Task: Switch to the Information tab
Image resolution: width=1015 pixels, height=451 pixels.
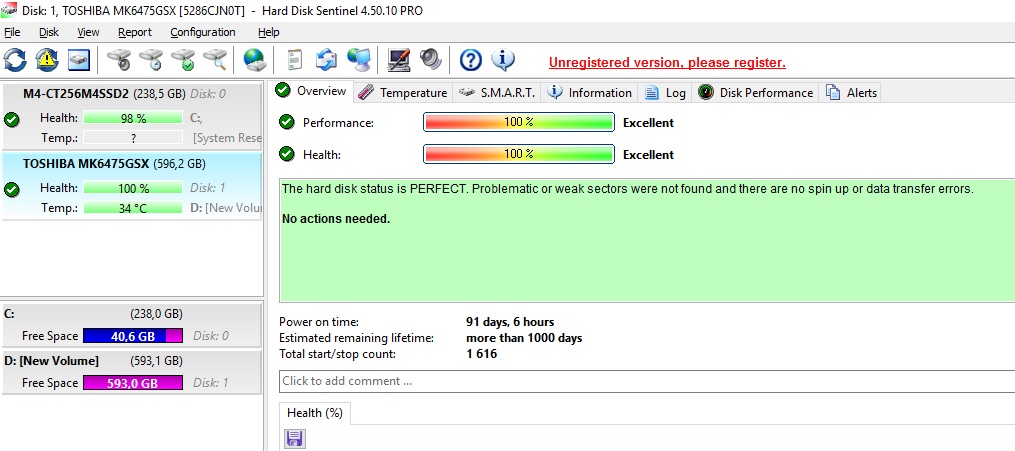Action: pyautogui.click(x=590, y=93)
